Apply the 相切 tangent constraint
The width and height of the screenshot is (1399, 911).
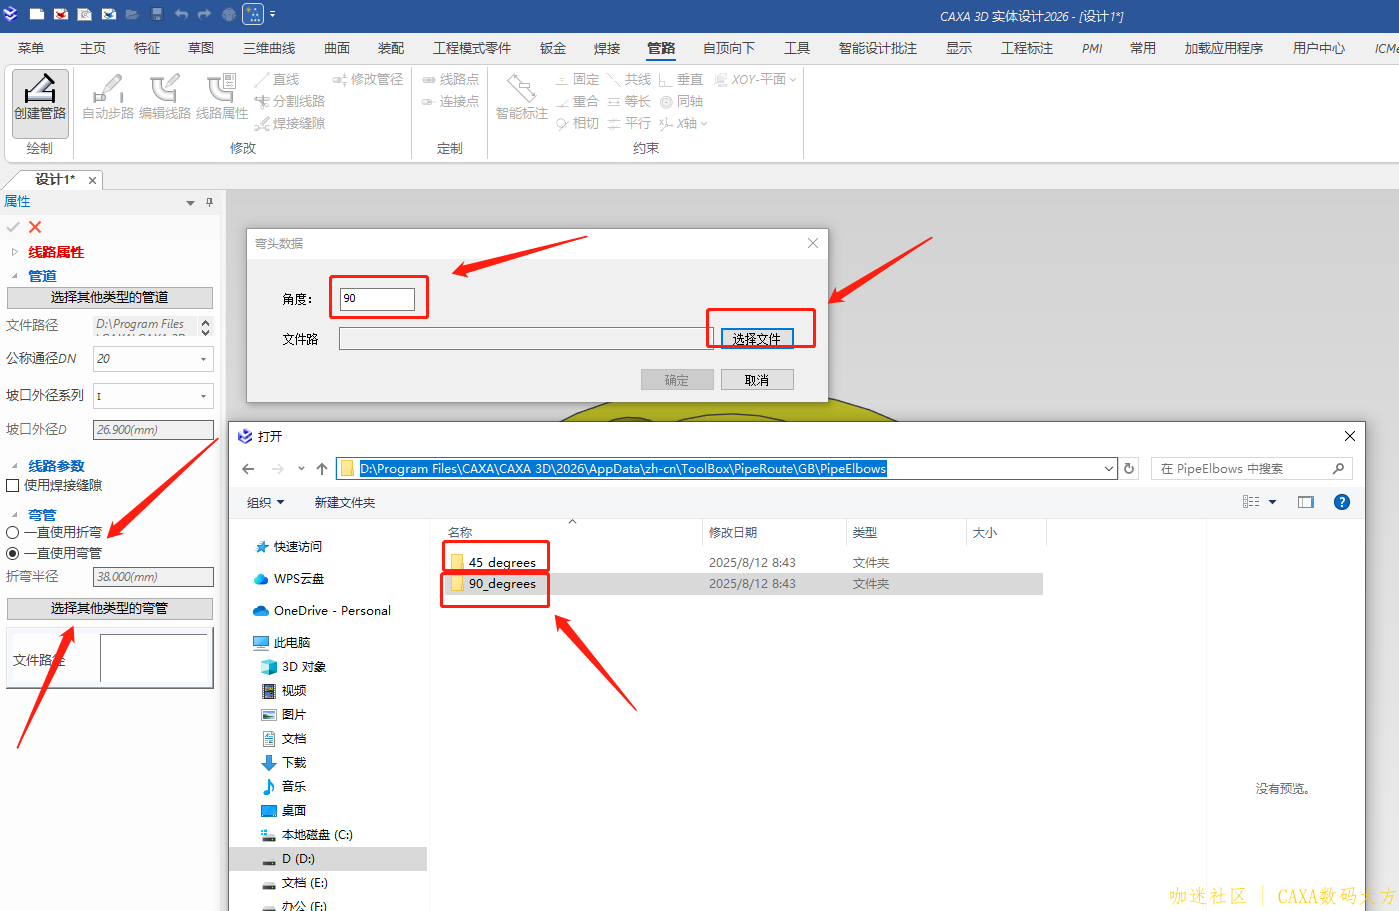[x=577, y=123]
